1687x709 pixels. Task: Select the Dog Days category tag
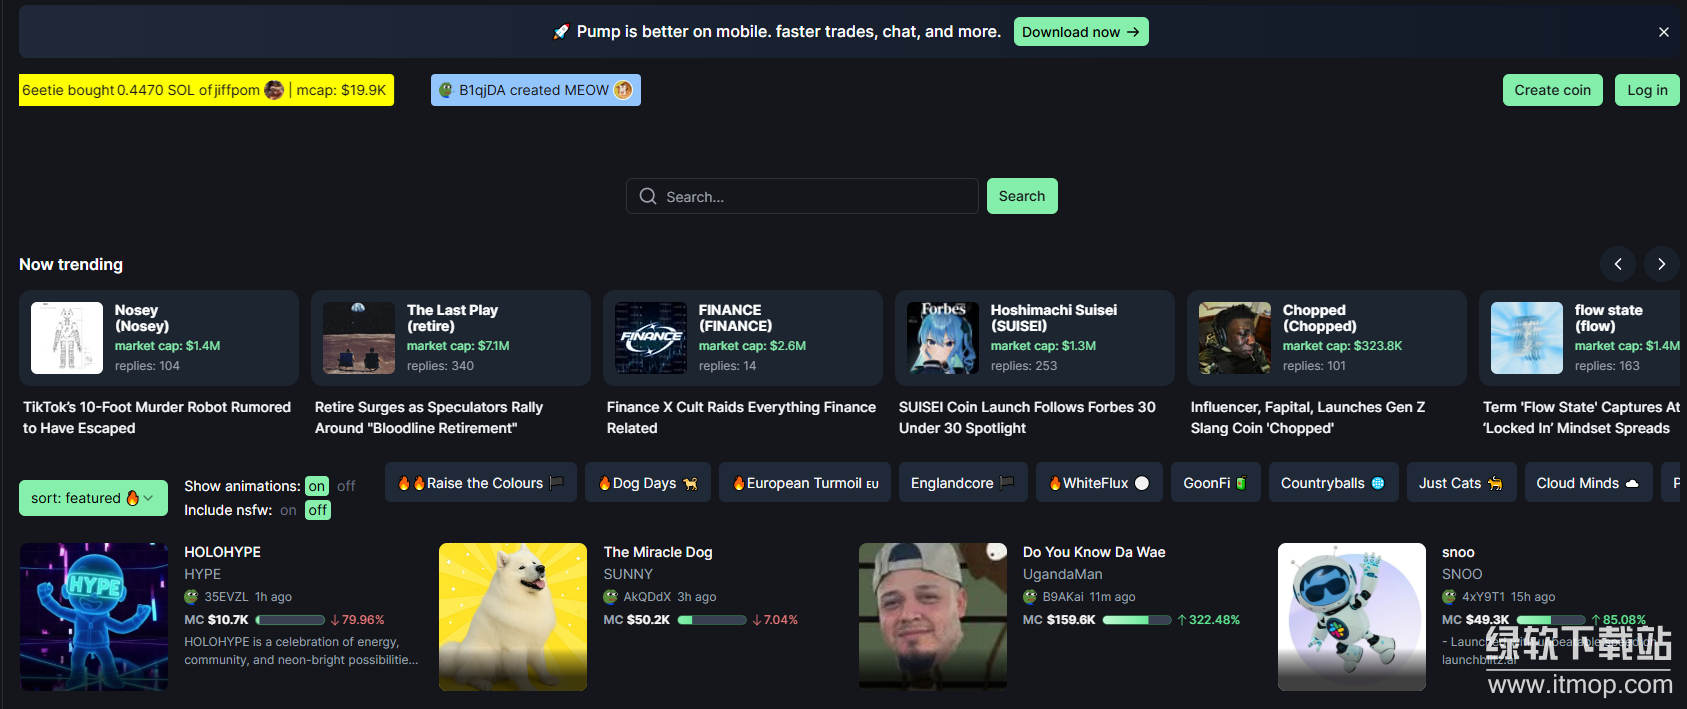[x=648, y=483]
